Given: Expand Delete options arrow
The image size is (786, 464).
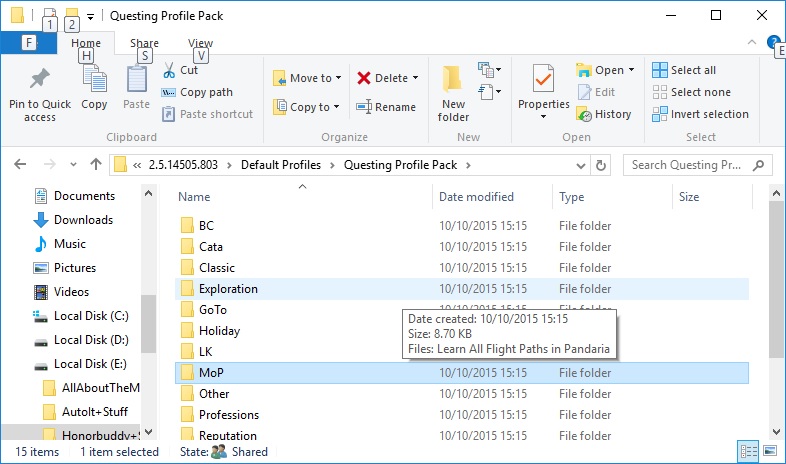Looking at the screenshot, I should click(x=416, y=78).
